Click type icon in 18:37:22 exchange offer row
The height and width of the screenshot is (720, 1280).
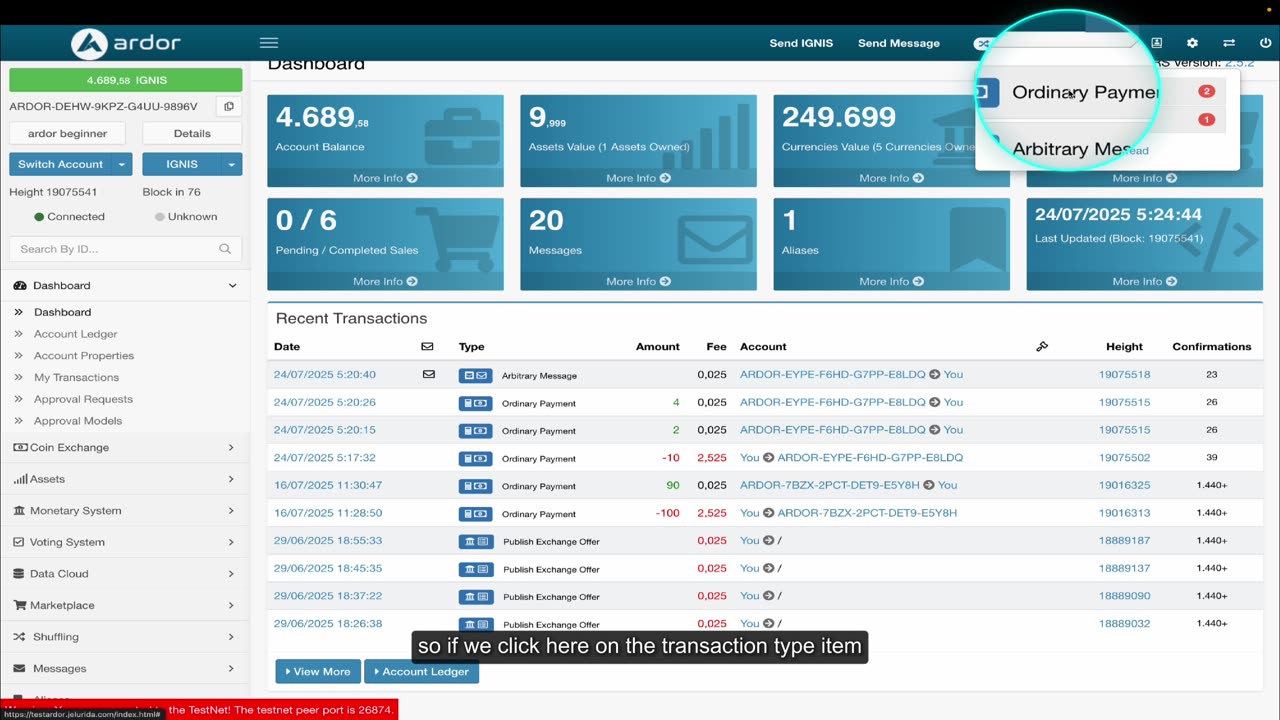475,596
